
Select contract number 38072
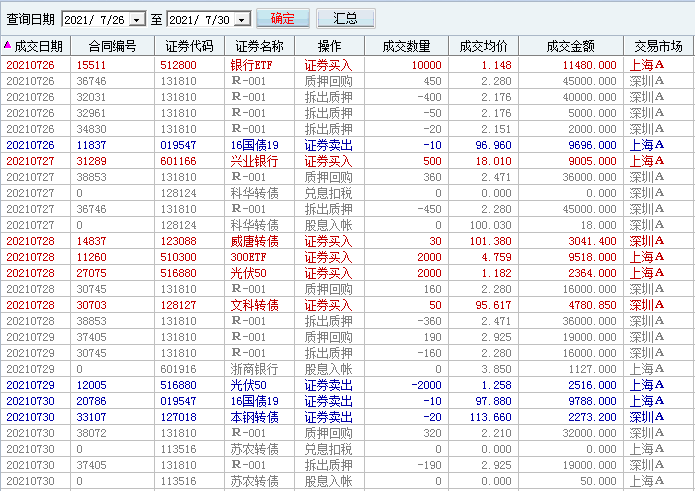click(91, 433)
